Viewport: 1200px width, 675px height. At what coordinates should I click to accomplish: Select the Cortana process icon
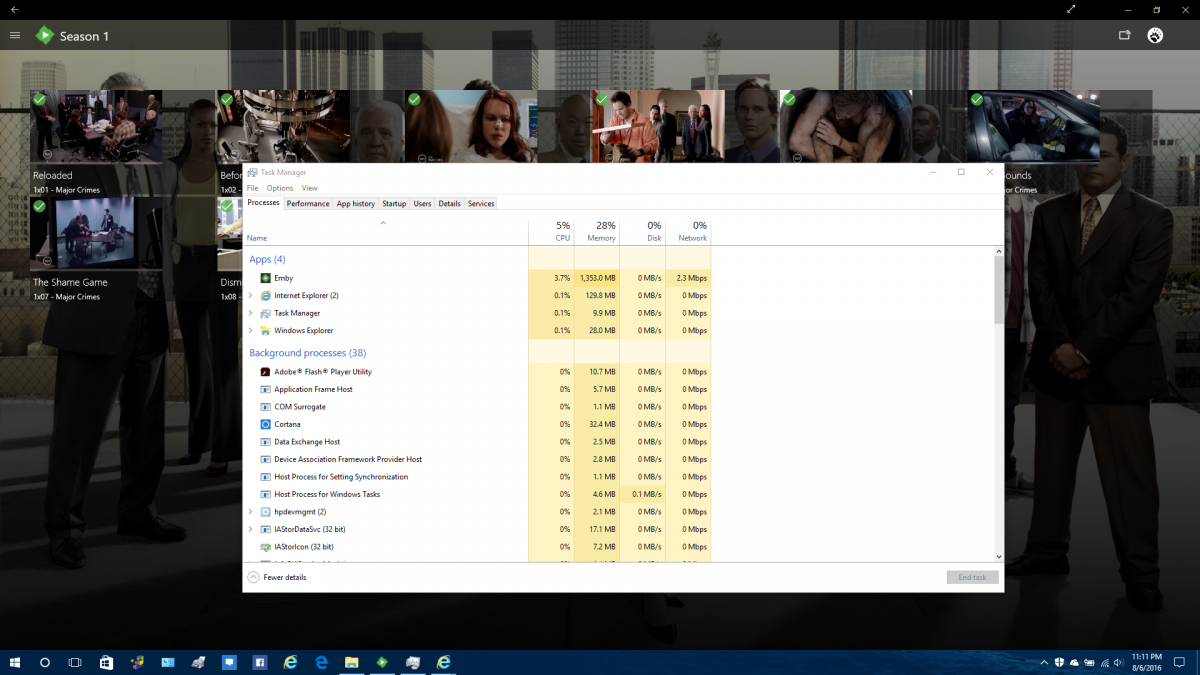coord(265,424)
